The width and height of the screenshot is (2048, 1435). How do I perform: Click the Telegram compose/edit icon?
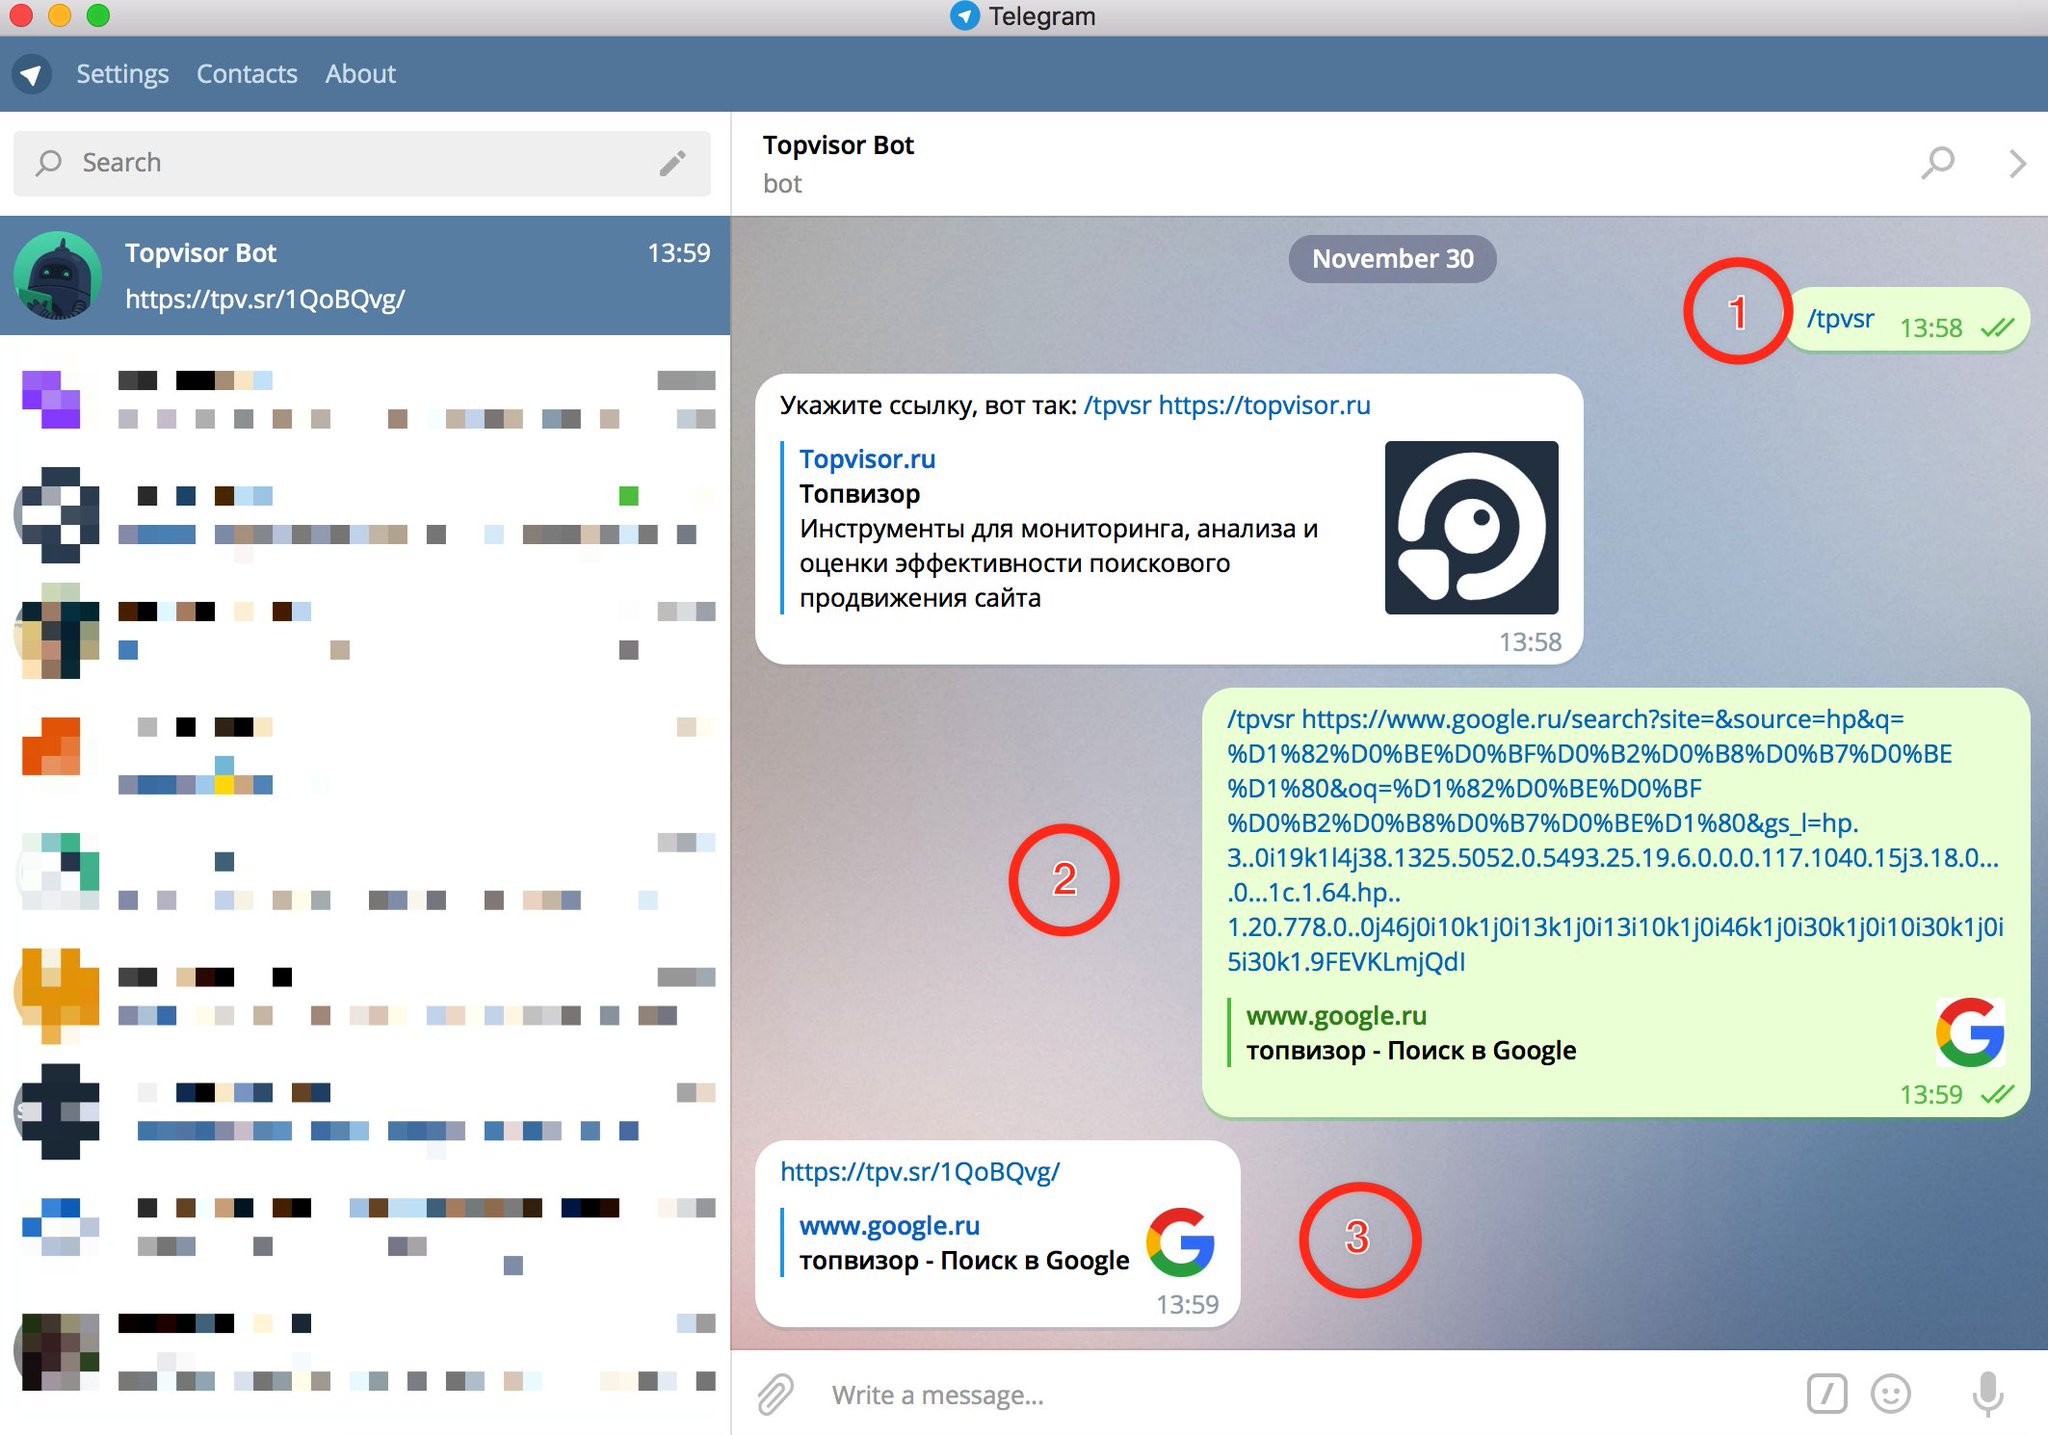click(x=672, y=162)
